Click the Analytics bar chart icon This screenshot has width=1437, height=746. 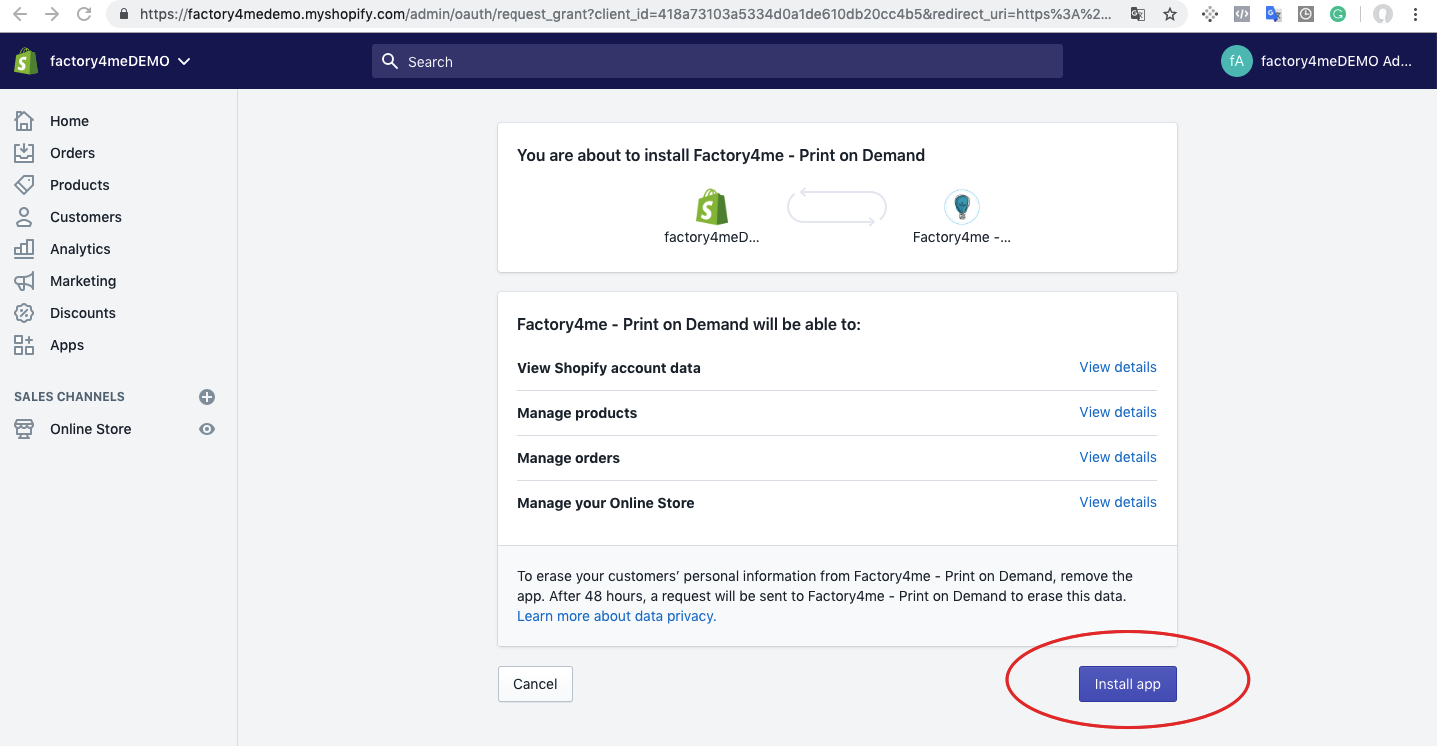pos(24,248)
